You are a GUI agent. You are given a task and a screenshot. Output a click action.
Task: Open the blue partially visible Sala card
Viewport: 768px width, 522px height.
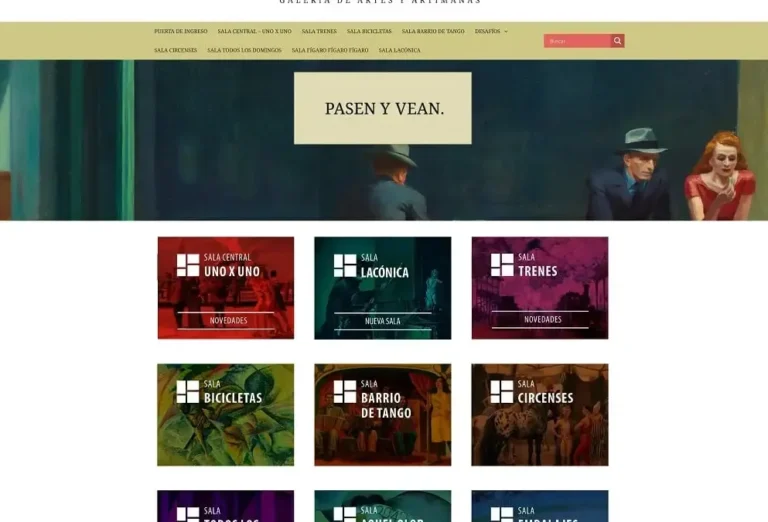pyautogui.click(x=540, y=506)
